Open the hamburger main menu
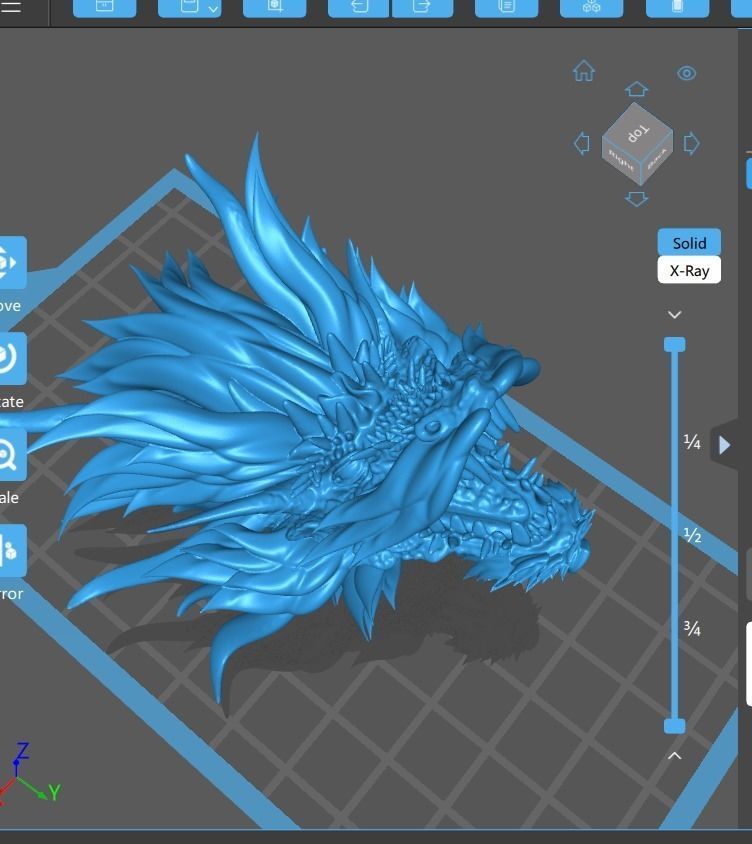The width and height of the screenshot is (752, 844). click(10, 6)
